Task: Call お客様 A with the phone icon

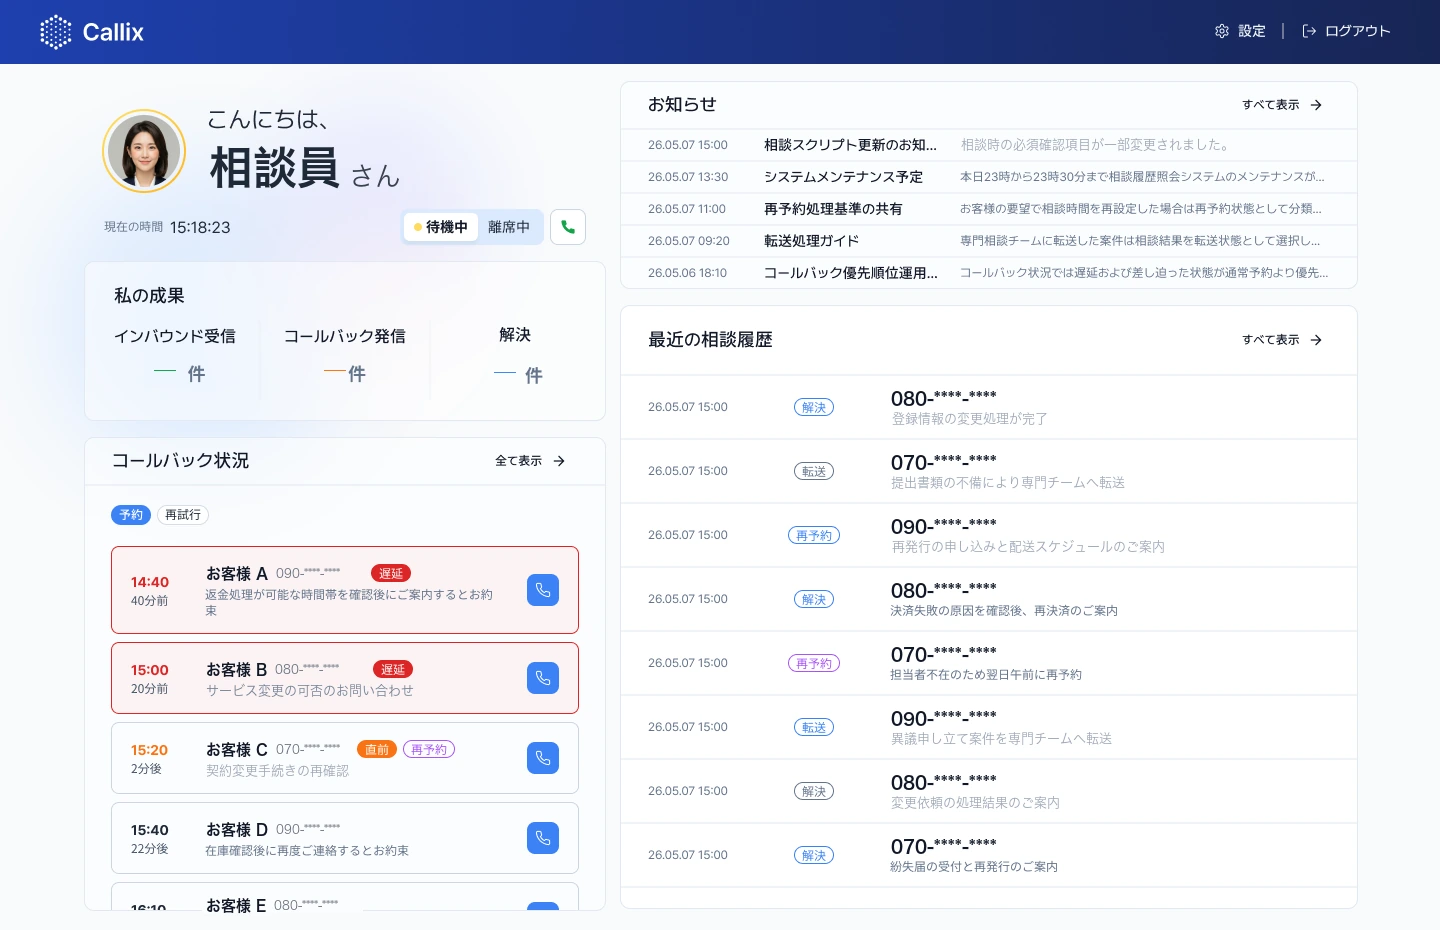Action: point(543,590)
